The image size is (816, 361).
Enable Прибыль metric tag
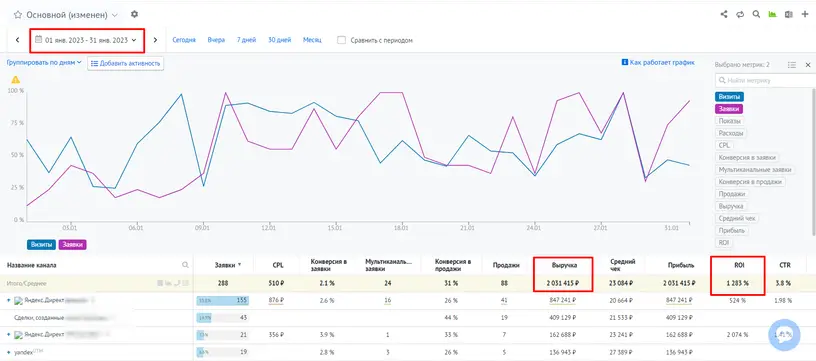(x=732, y=230)
